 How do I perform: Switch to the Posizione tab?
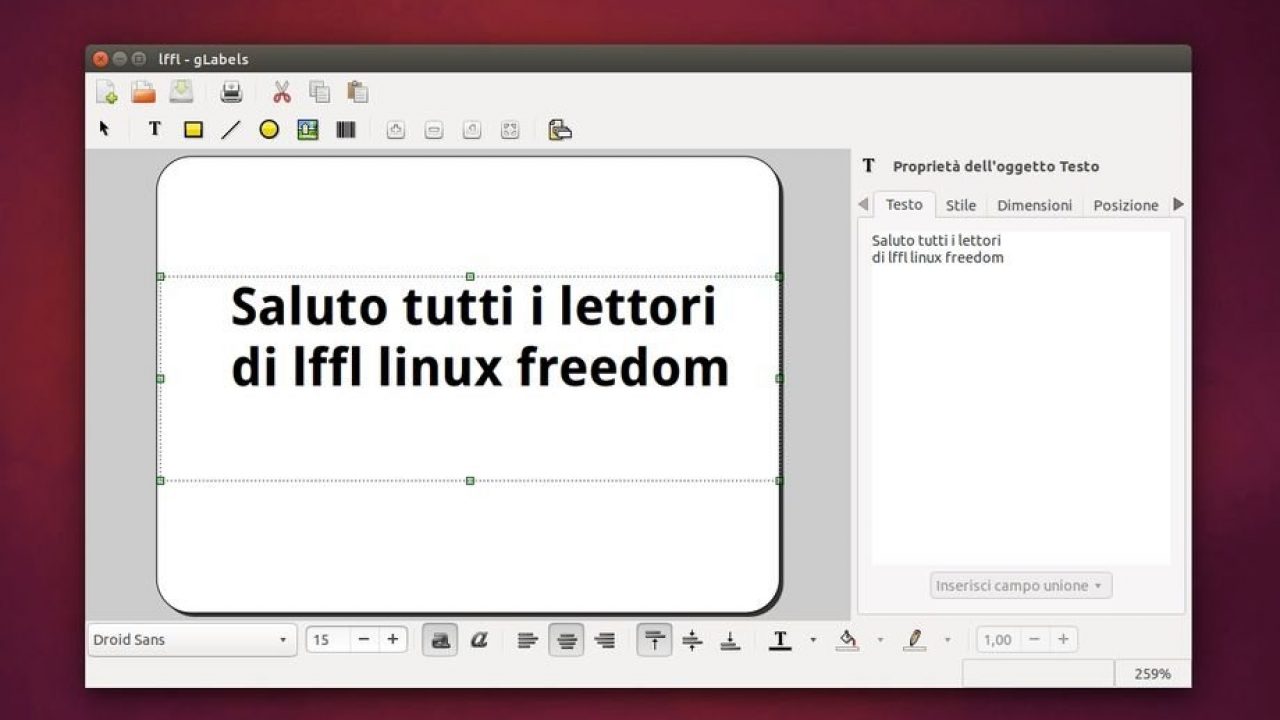(1126, 204)
